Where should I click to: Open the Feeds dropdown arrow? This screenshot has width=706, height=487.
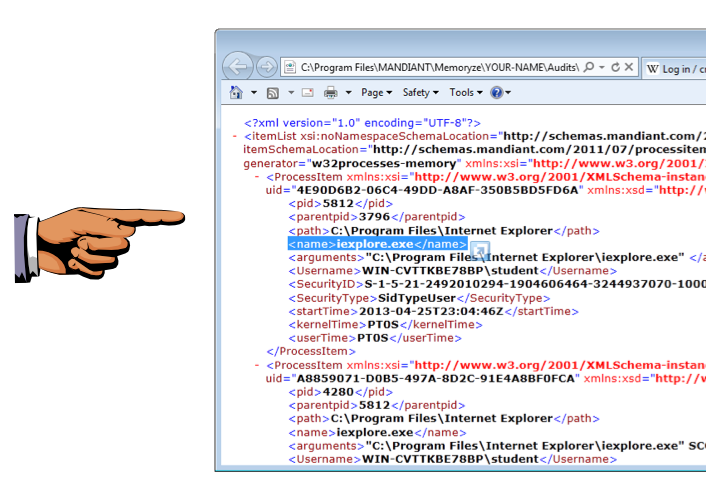(291, 92)
